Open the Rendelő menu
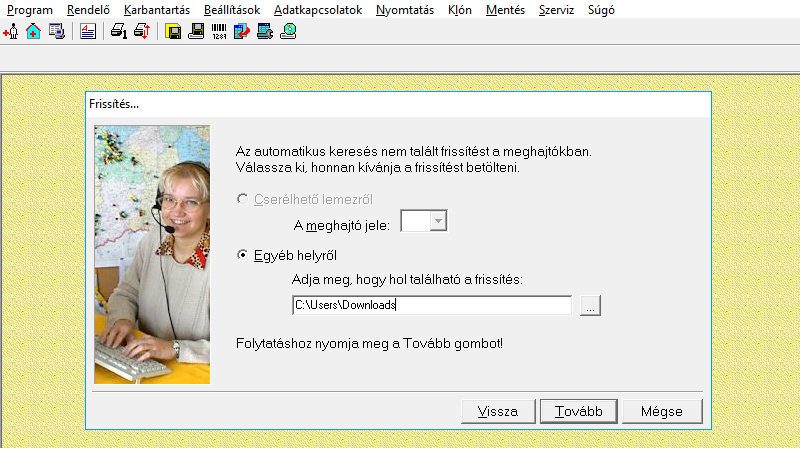Image resolution: width=800 pixels, height=450 pixels. pyautogui.click(x=88, y=10)
